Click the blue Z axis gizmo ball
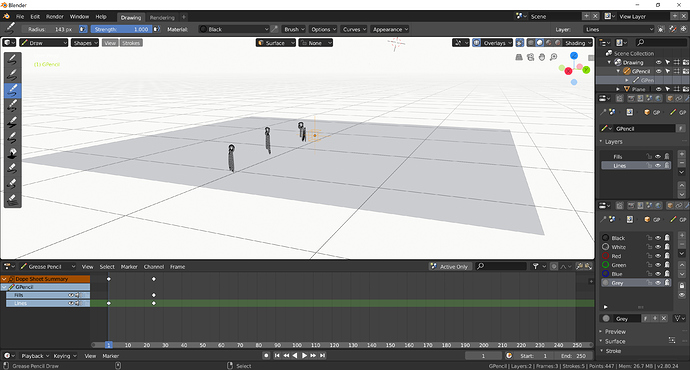The image size is (690, 370). (x=574, y=55)
